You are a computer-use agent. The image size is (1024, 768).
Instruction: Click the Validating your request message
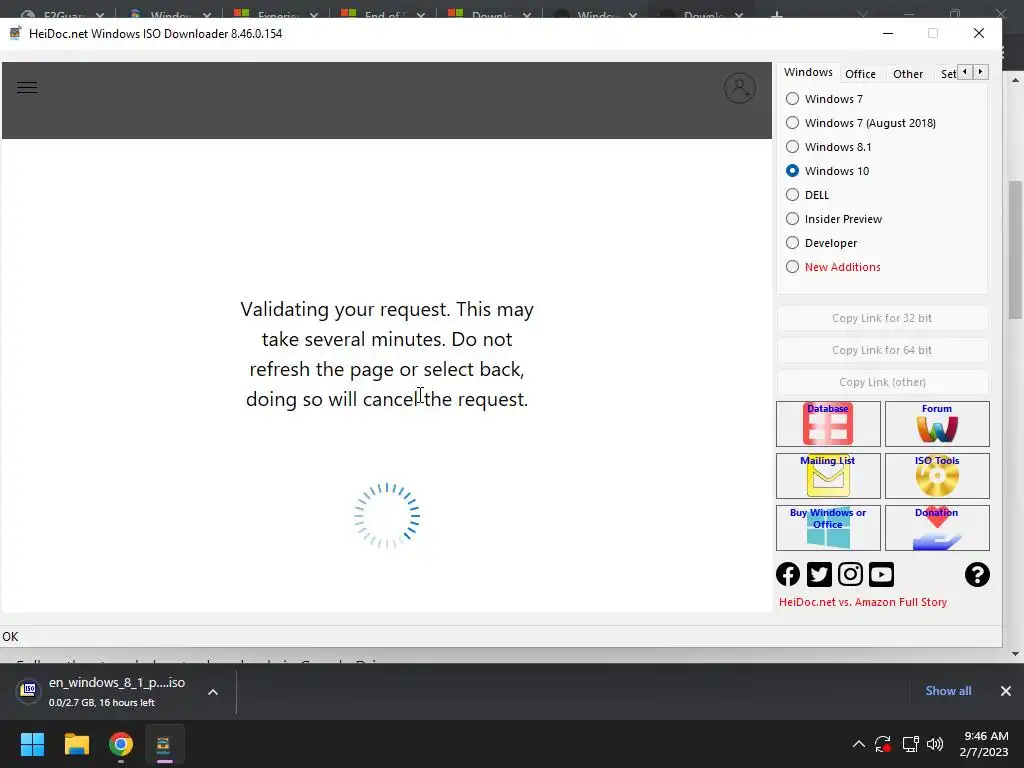387,354
